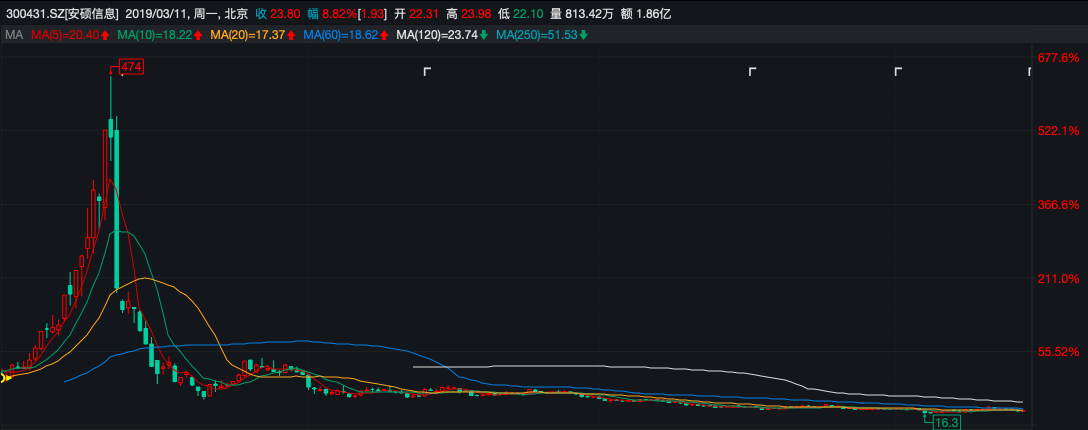Click the red up arrow beside MA(60)
This screenshot has width=1088, height=430.
click(385, 35)
